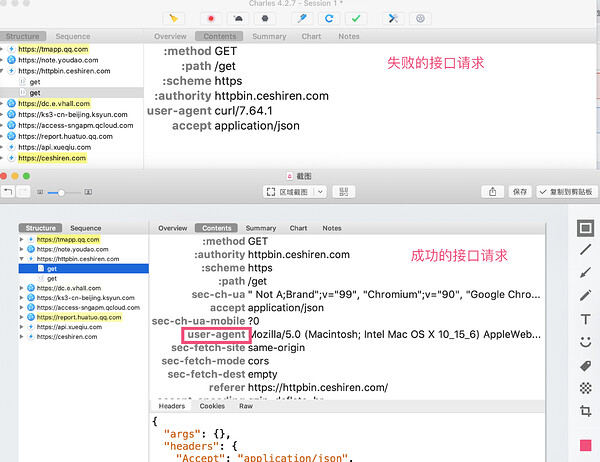Open the Summary tab in the top Charles window

(269, 36)
